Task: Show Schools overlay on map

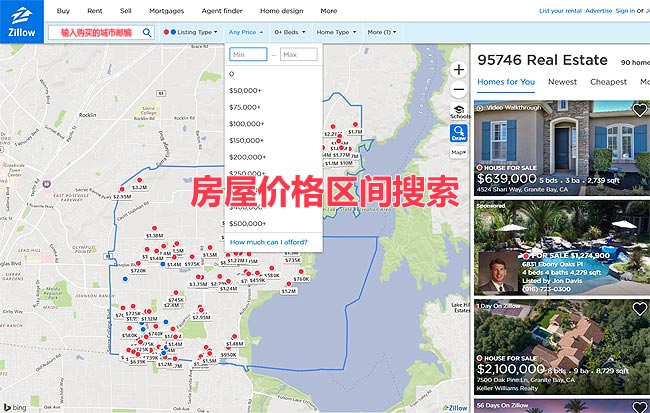Action: point(459,112)
